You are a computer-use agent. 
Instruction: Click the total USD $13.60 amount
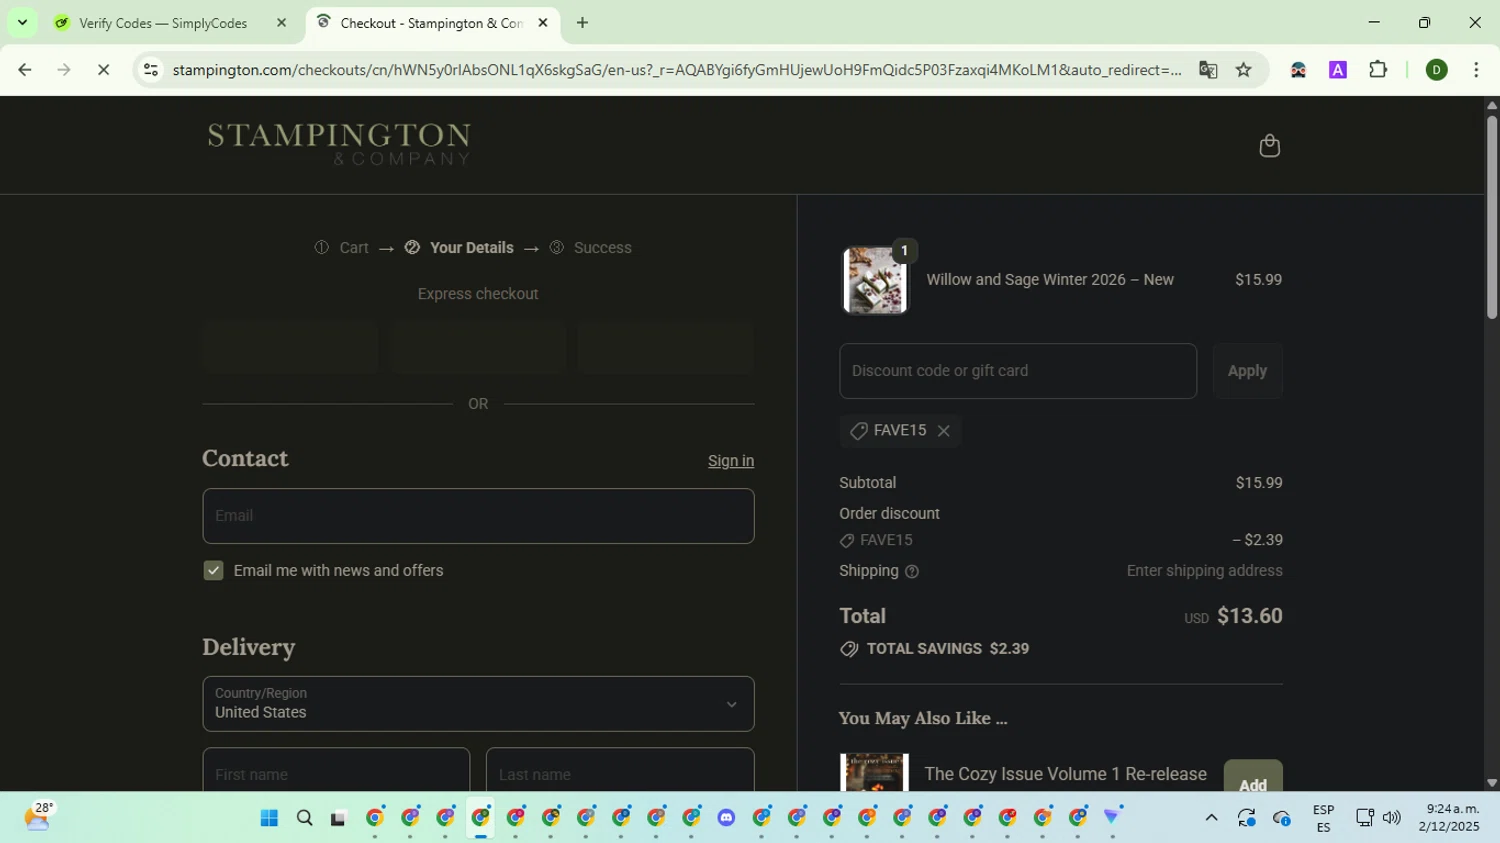[1233, 617]
